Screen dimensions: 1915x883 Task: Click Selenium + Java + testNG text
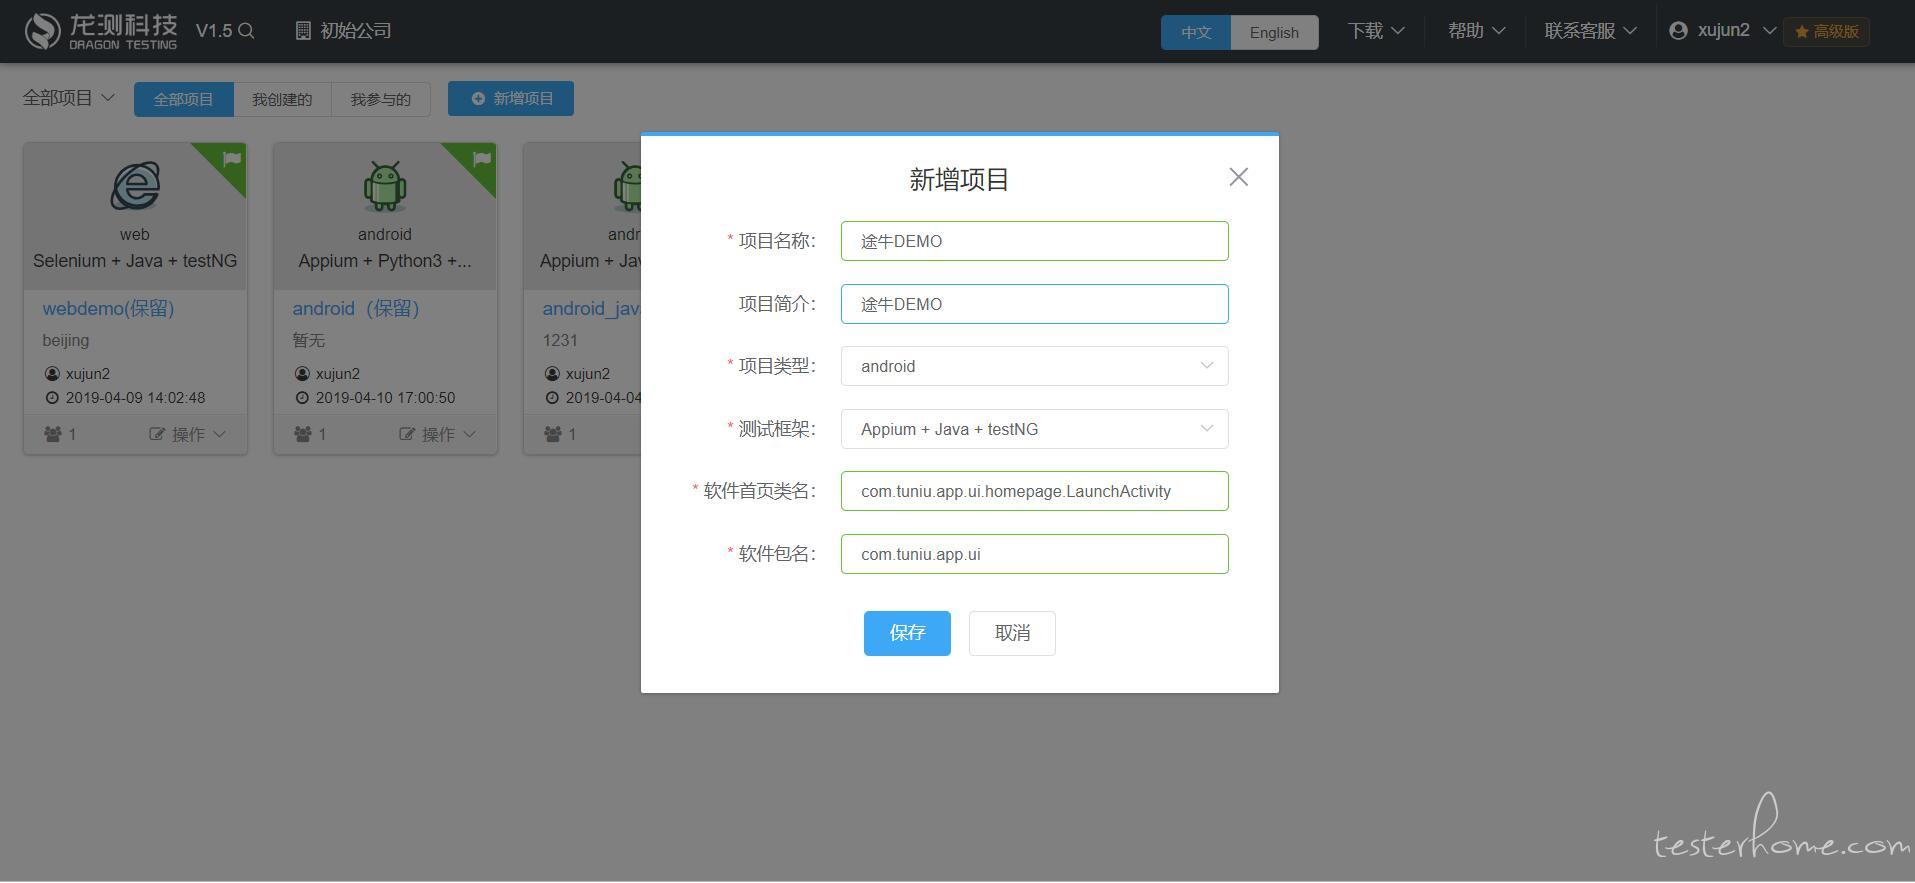pyautogui.click(x=135, y=261)
